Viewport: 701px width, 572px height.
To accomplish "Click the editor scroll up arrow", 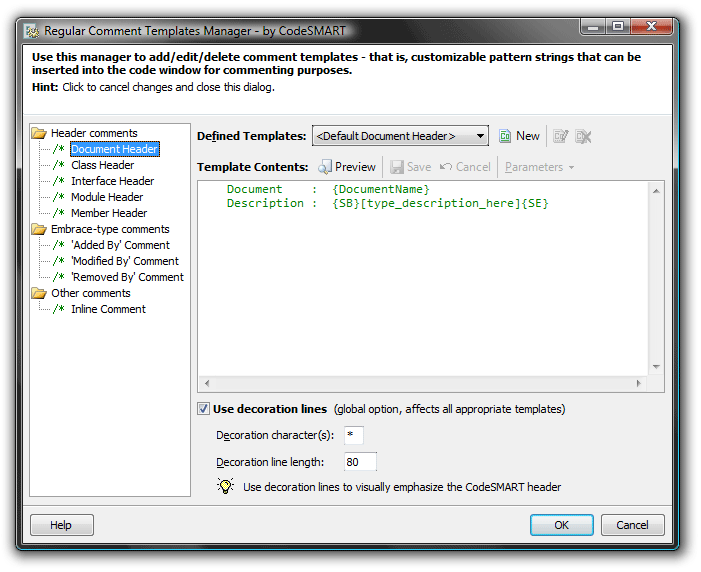I will [x=656, y=191].
